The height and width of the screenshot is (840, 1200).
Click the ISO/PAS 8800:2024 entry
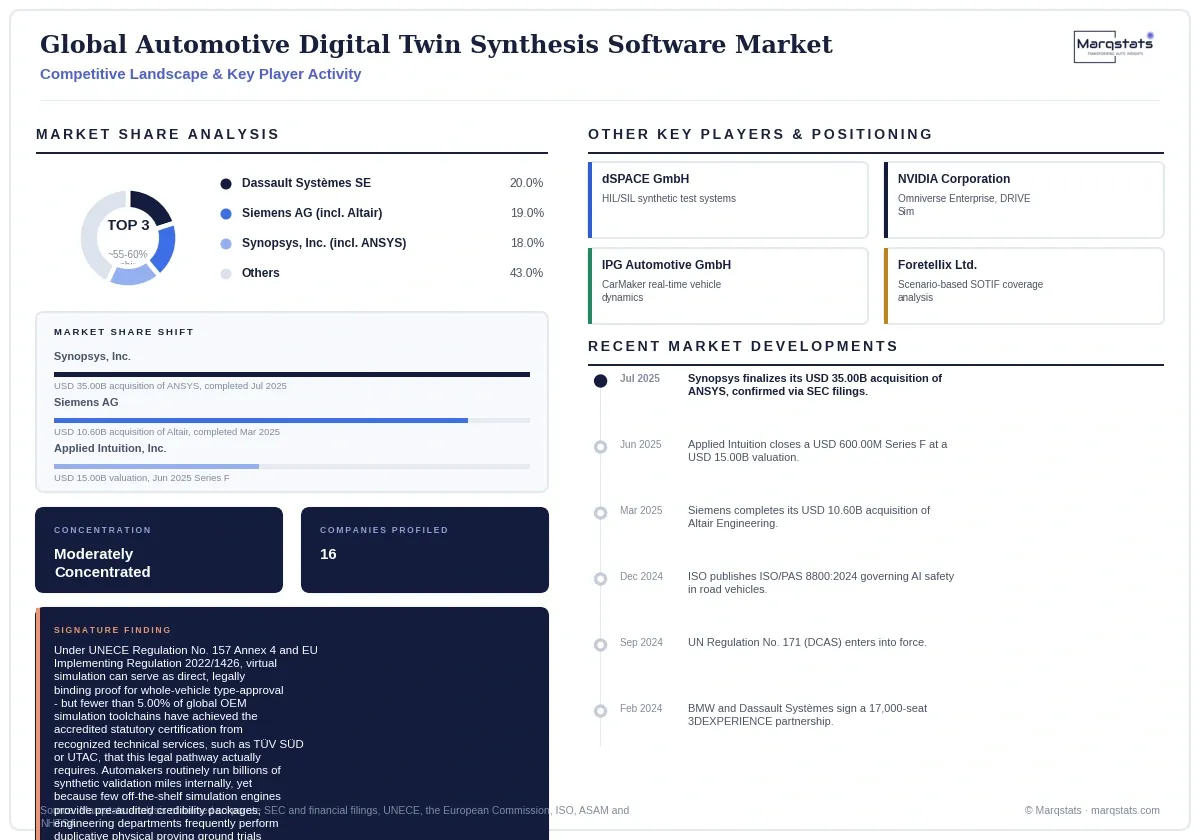pyautogui.click(x=821, y=583)
